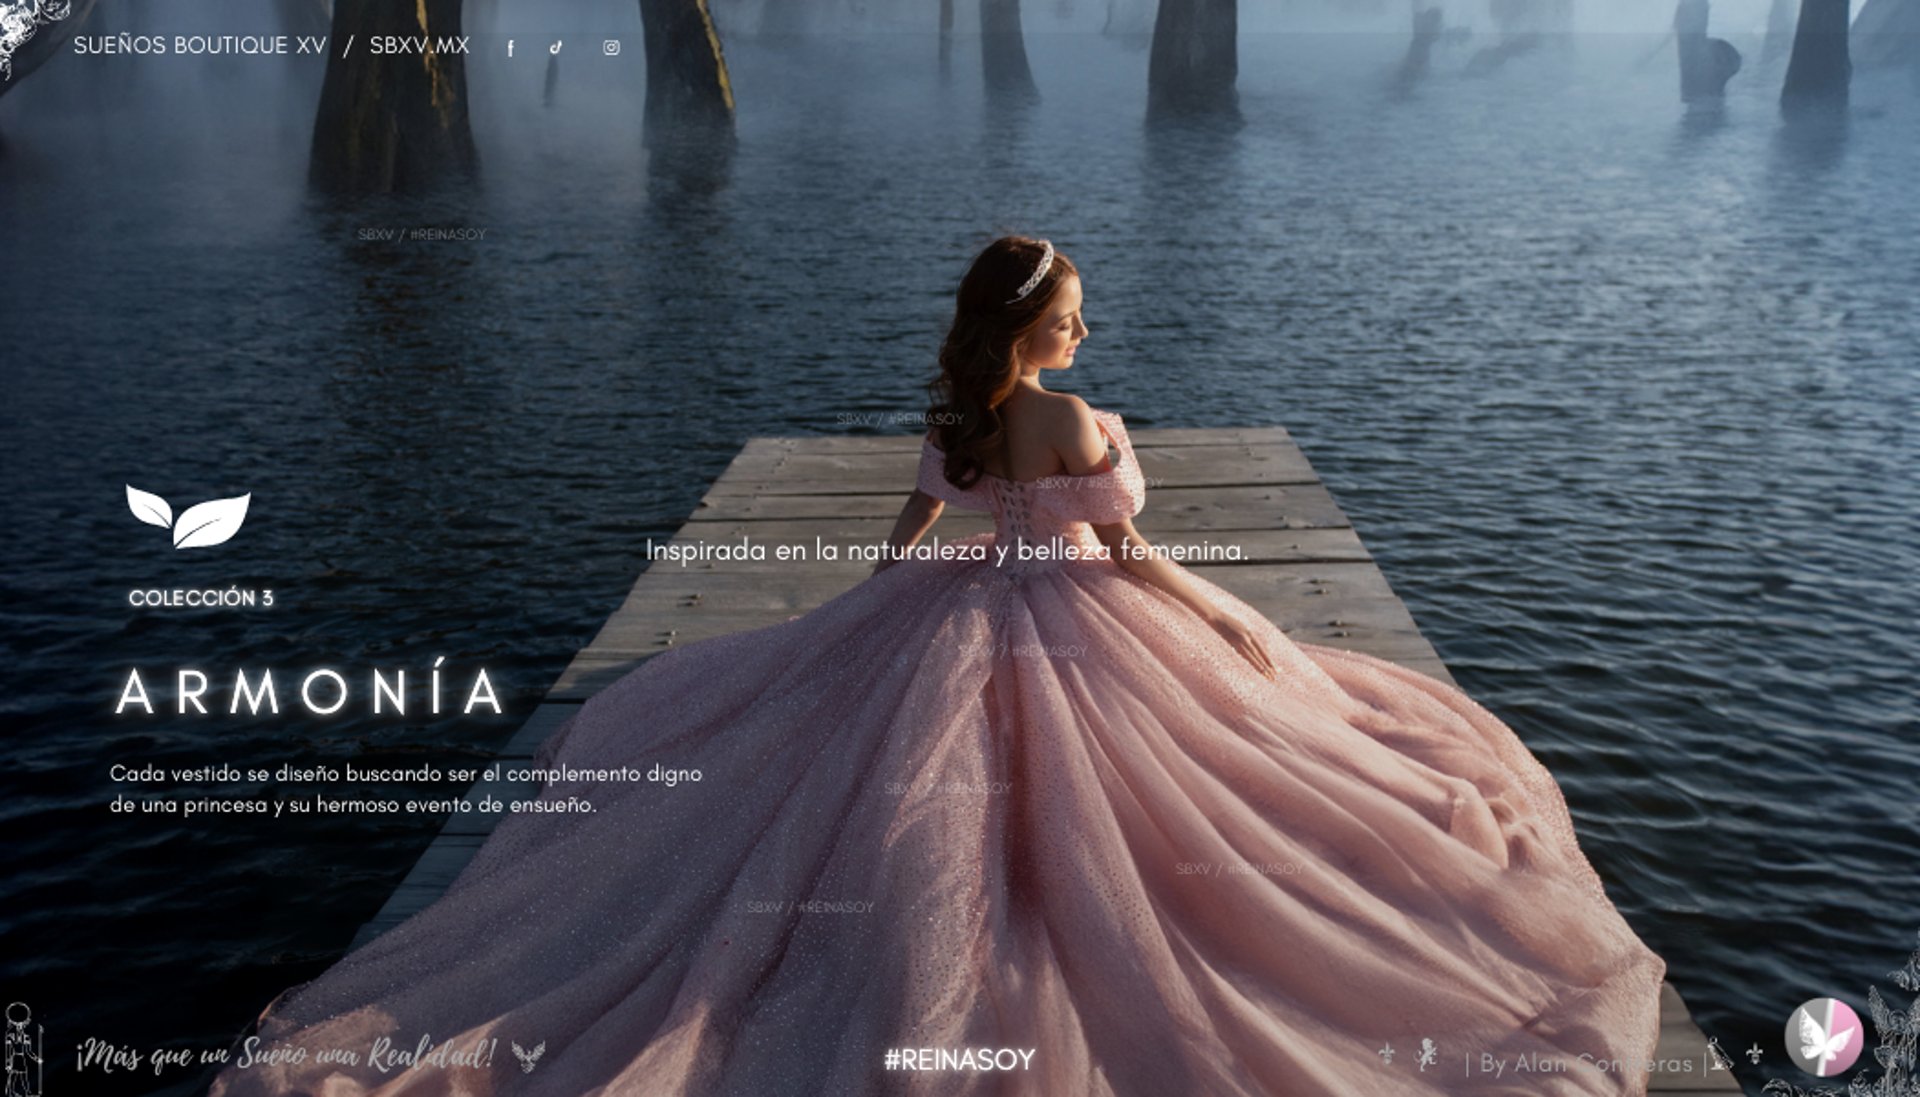Click the white leaves logo above Colección 3
This screenshot has height=1097, width=1920.
[x=188, y=516]
